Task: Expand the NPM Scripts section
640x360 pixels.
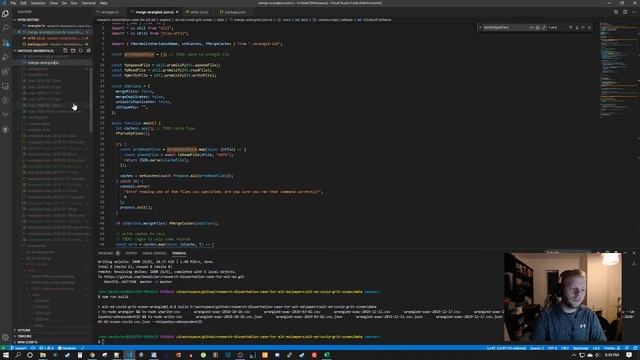Action: coord(53,342)
